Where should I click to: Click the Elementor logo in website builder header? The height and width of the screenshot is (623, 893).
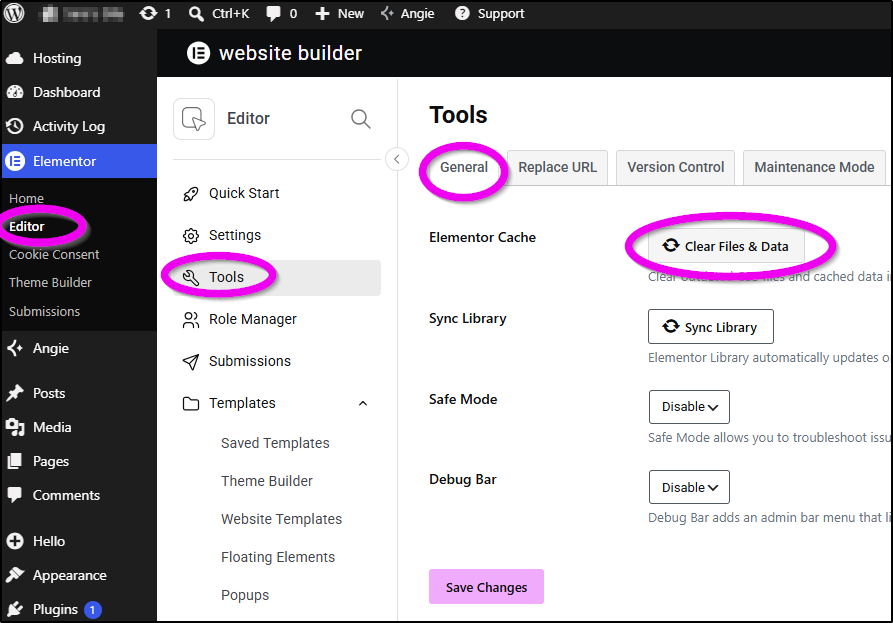click(x=198, y=53)
